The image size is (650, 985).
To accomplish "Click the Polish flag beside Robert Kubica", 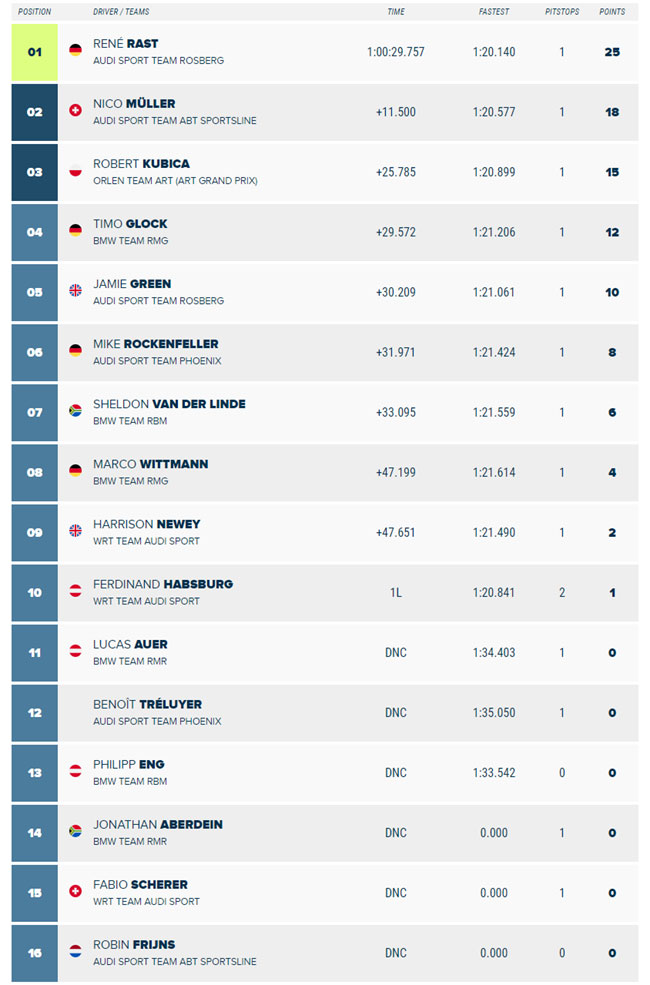I will (75, 170).
